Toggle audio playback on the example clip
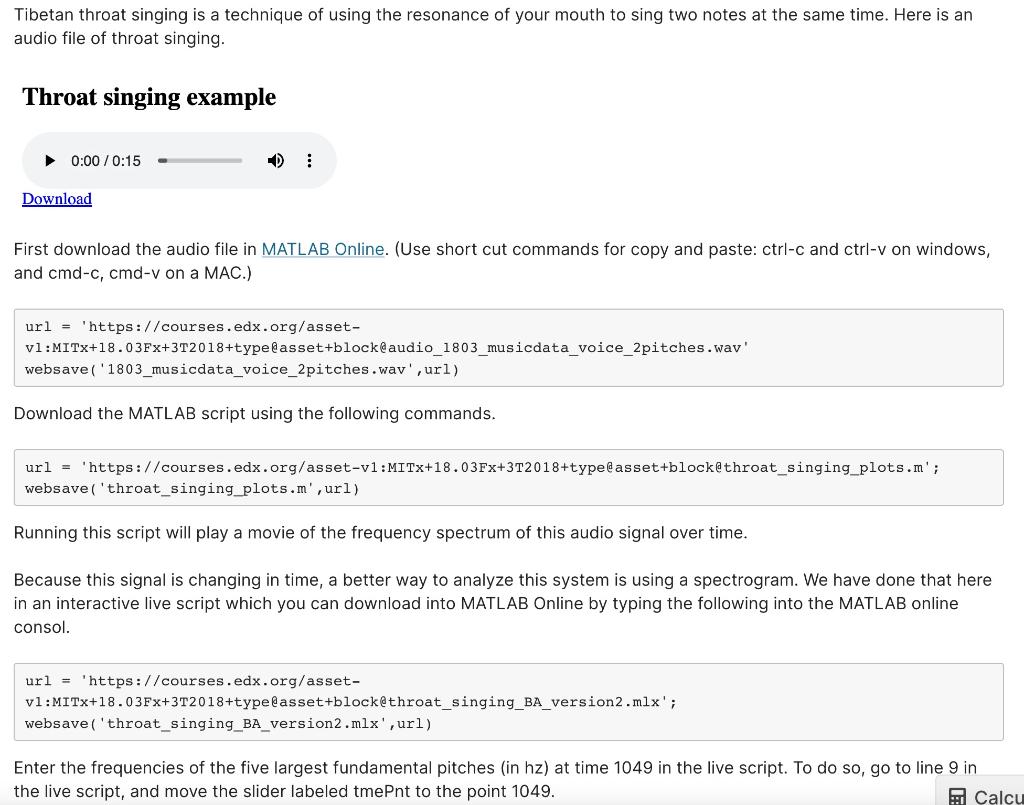 click(x=50, y=160)
